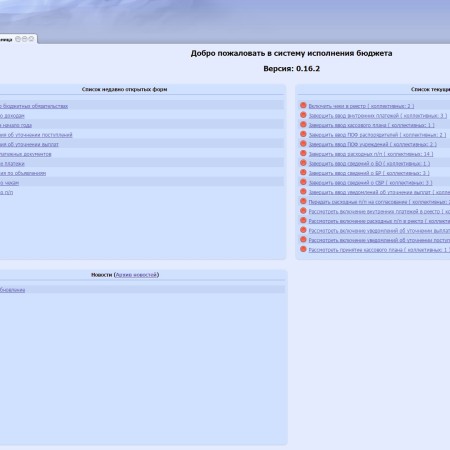Select red marker for 'Завершить ввод уведомлений об уточнении выплат'
450x450 pixels.
[303, 192]
